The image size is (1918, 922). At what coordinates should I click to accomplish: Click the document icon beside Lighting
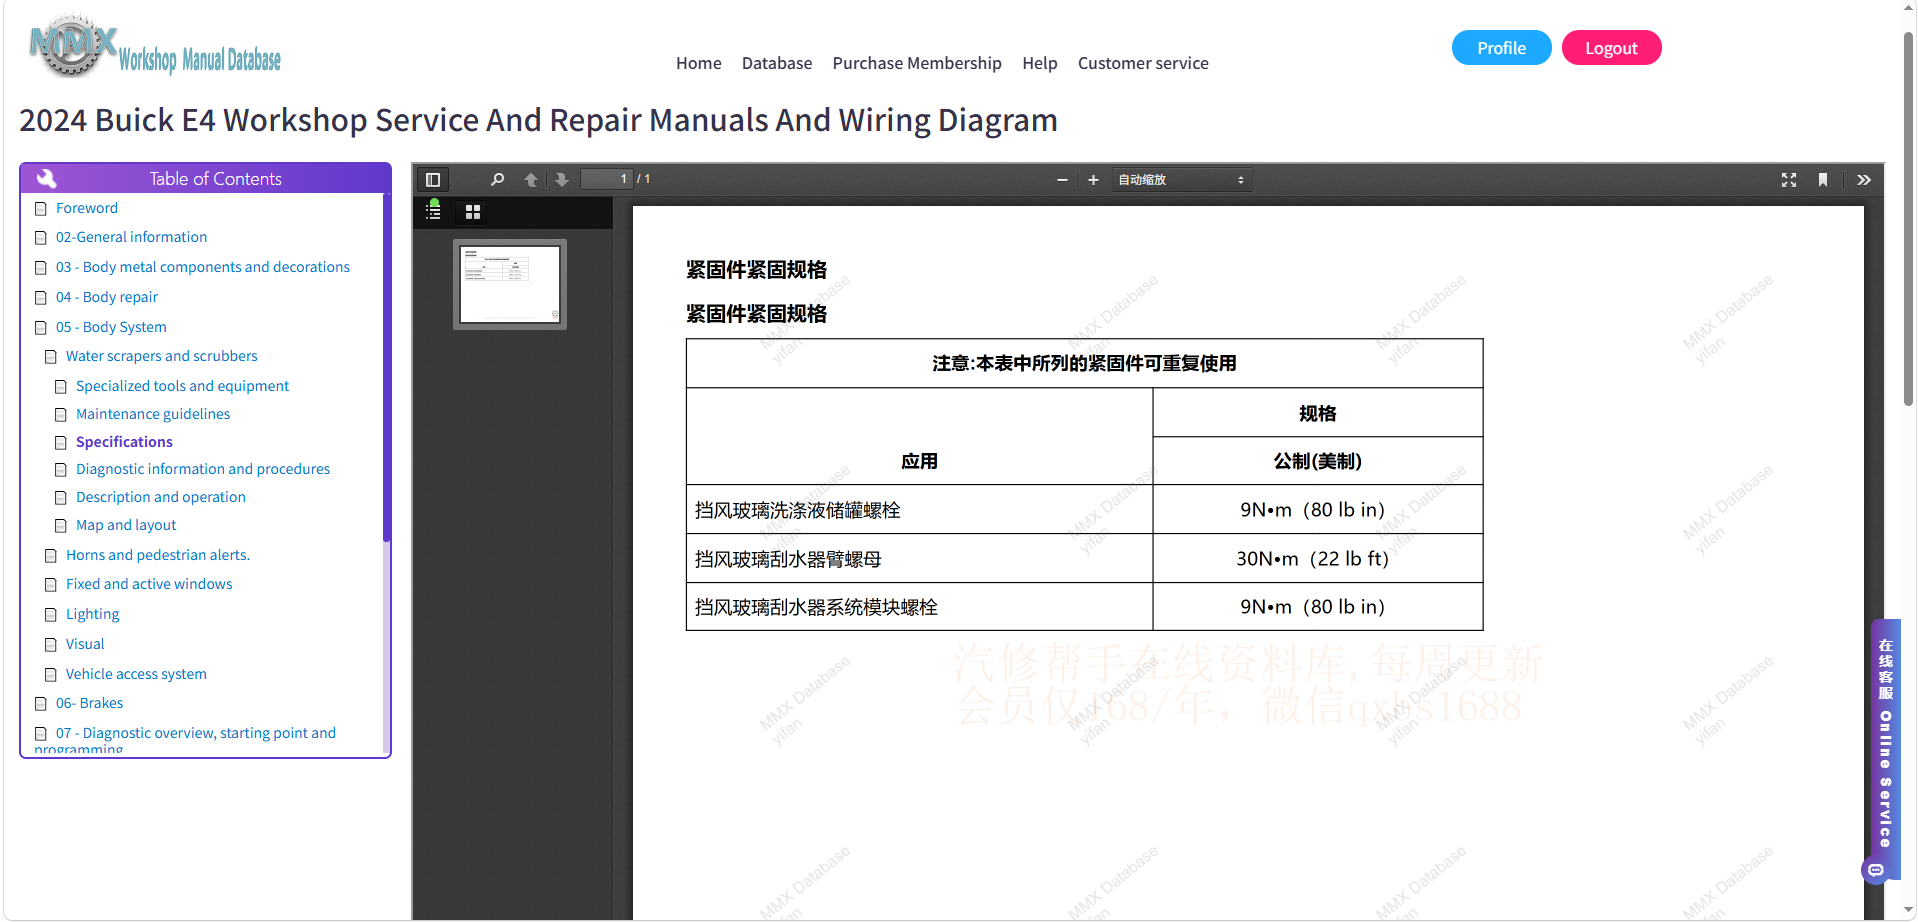coord(51,615)
